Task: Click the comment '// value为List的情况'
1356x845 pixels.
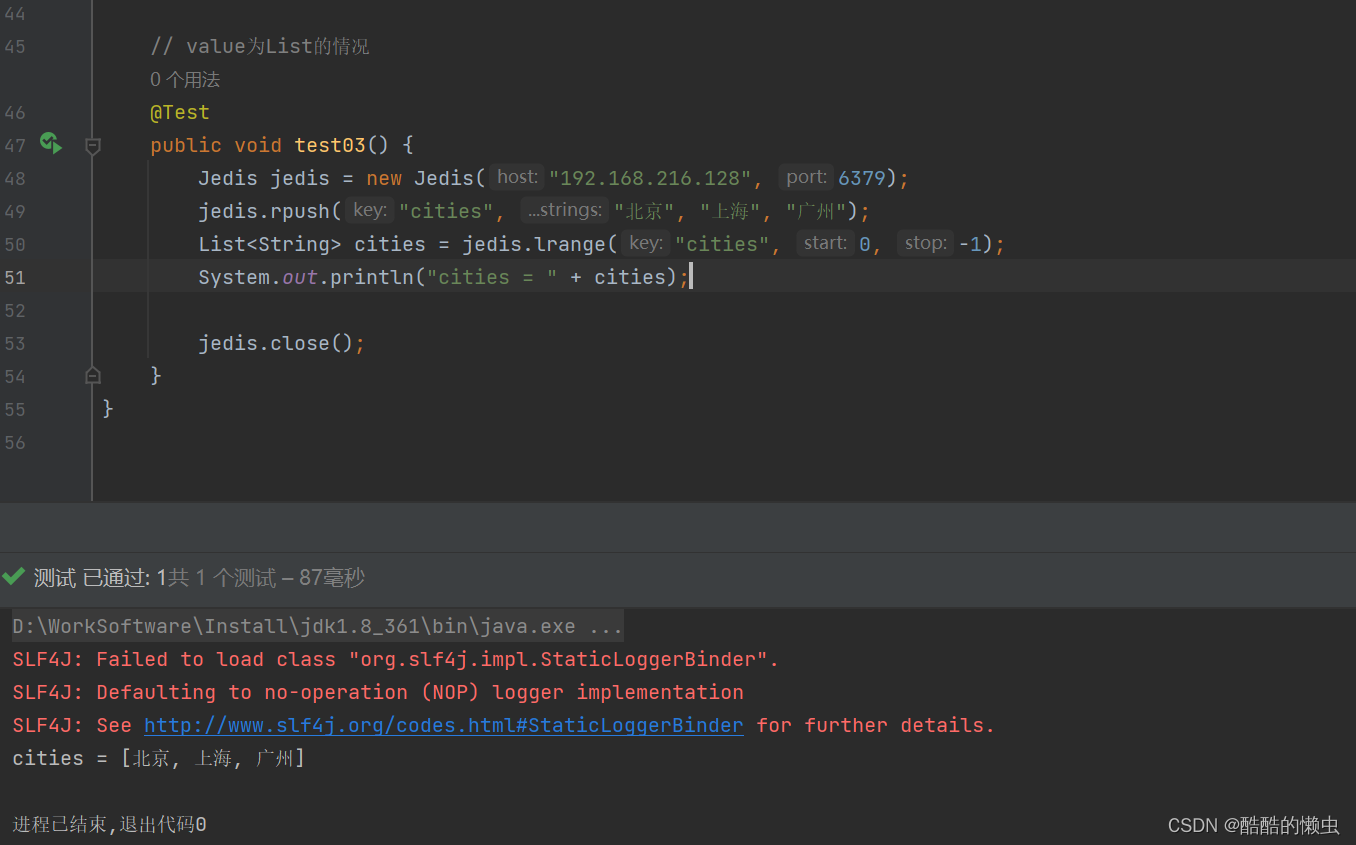Action: (260, 46)
